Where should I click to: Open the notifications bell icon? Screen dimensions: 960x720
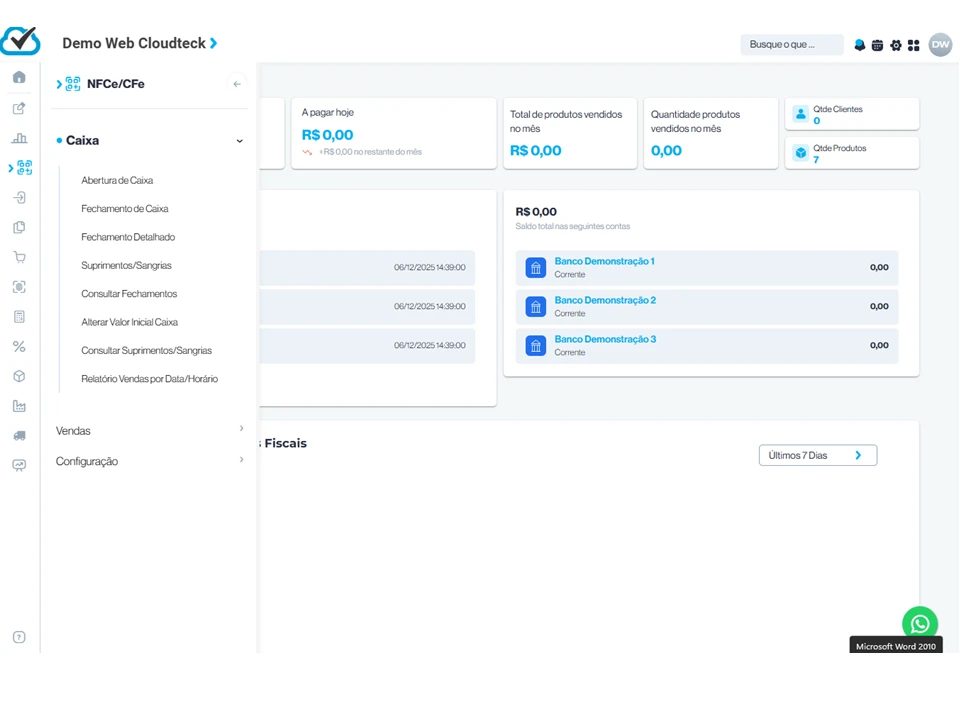pos(859,45)
